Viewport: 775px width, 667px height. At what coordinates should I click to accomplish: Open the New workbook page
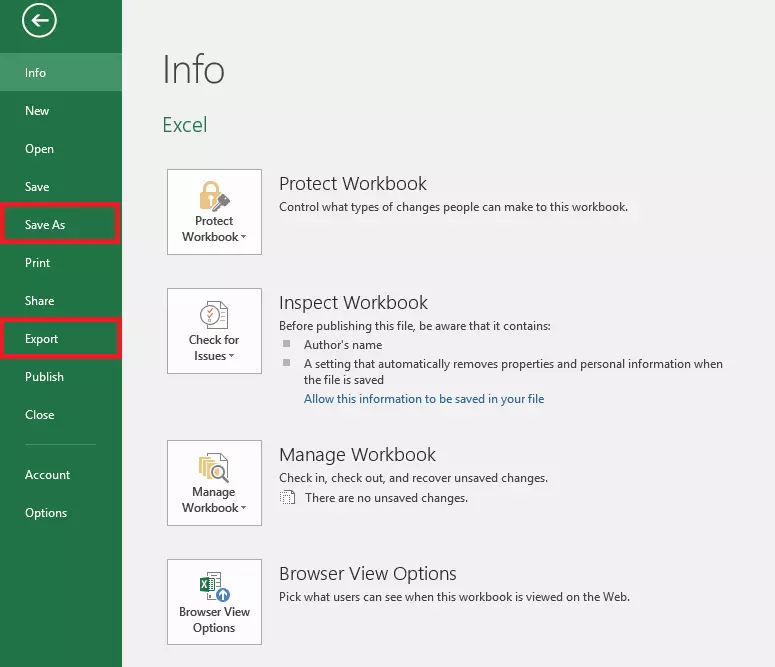[x=61, y=110]
